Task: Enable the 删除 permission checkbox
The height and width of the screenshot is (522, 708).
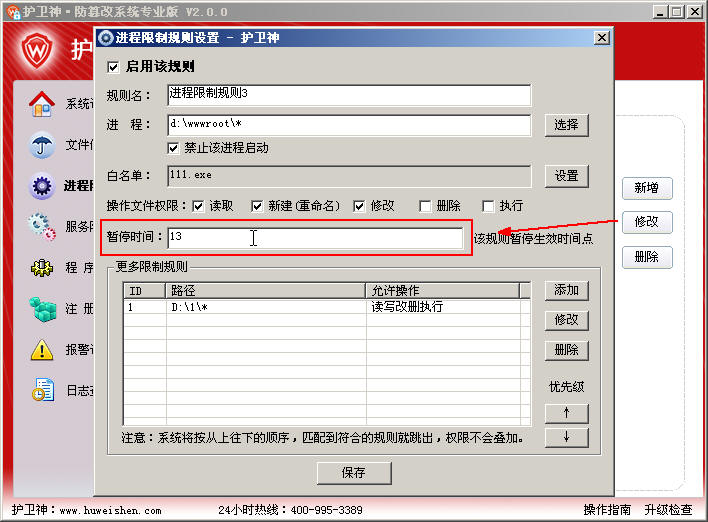Action: (x=425, y=206)
